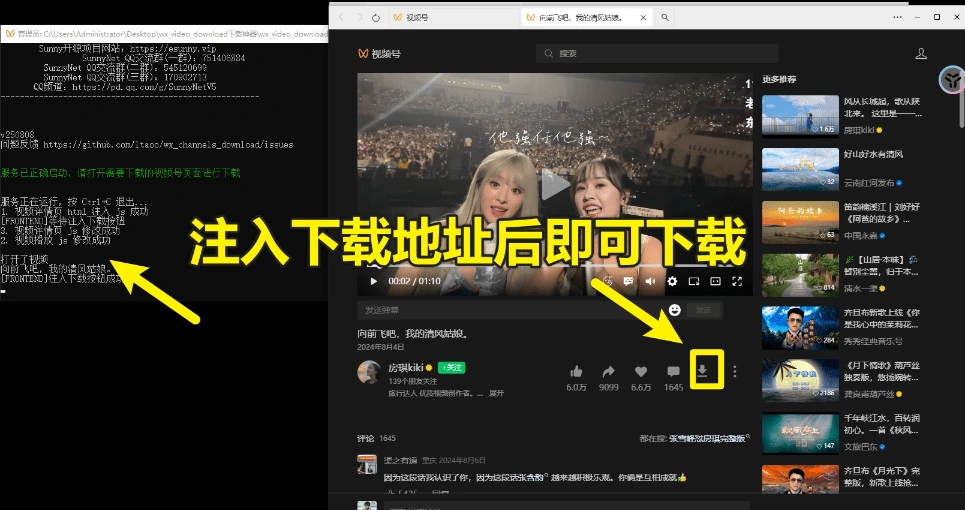Click the highlighted download button below the video
This screenshot has height=510, width=965.
(703, 371)
